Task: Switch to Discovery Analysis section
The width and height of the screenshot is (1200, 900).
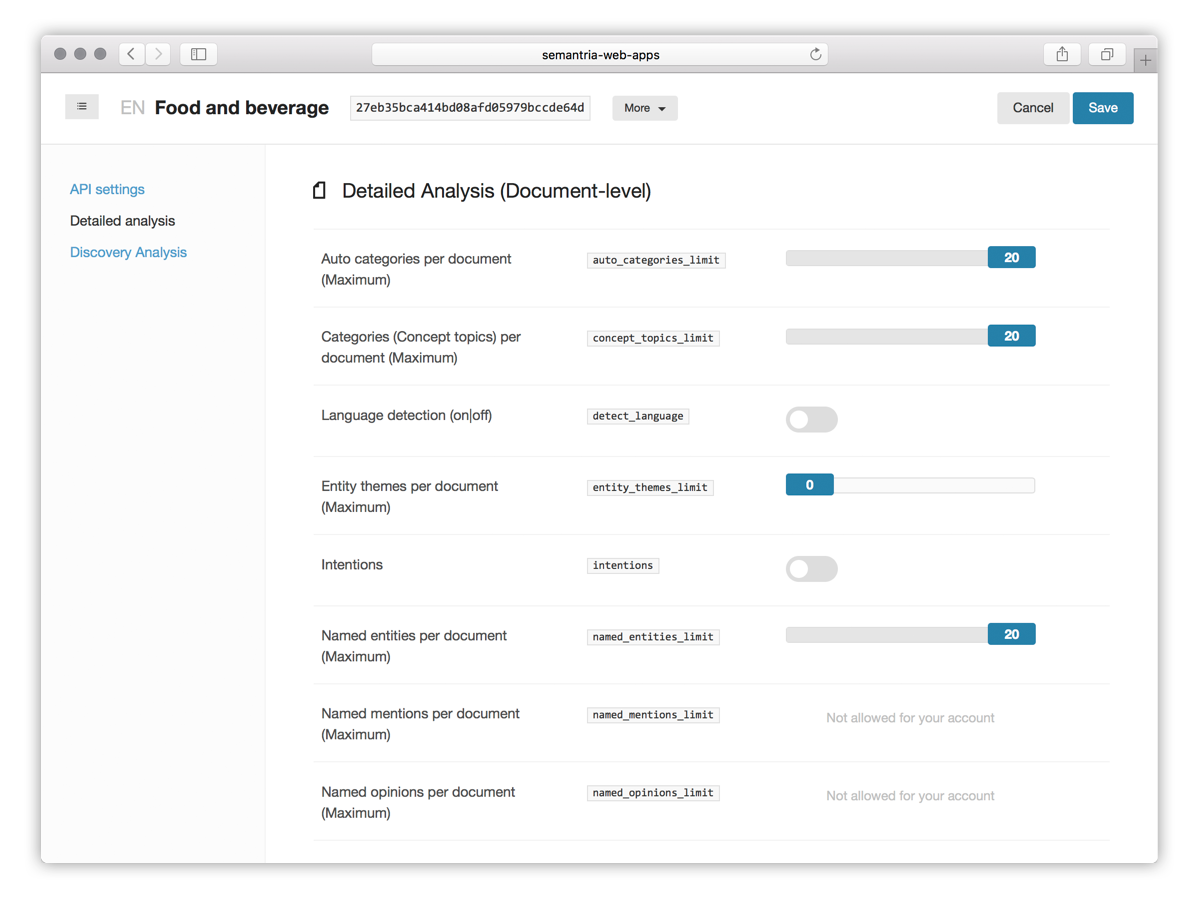Action: click(x=128, y=252)
